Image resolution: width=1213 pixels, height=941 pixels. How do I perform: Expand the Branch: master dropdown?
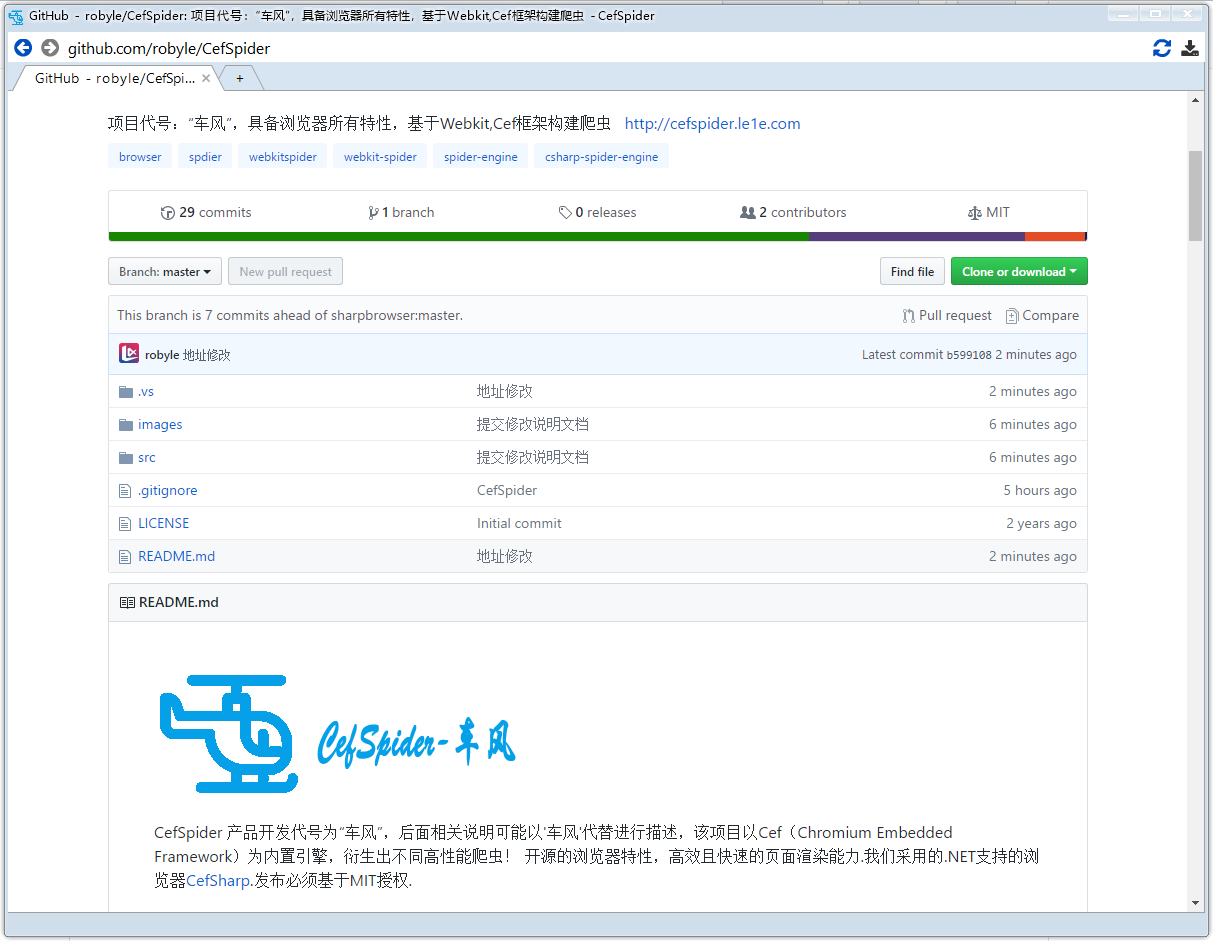(165, 272)
